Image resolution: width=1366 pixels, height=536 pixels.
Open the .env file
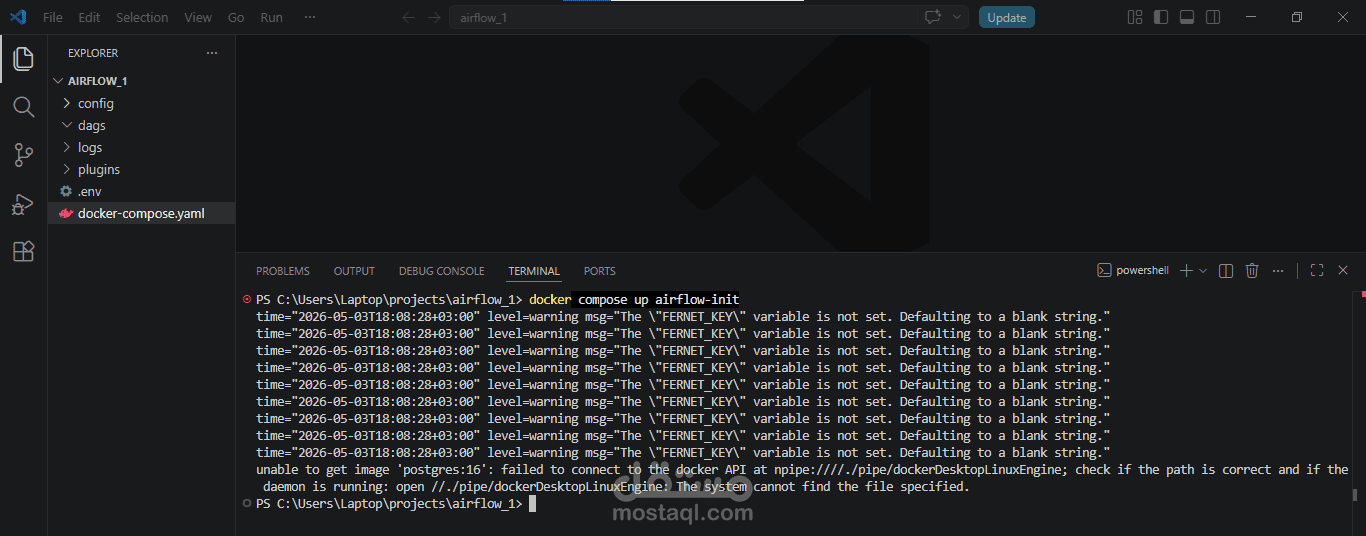click(141, 191)
